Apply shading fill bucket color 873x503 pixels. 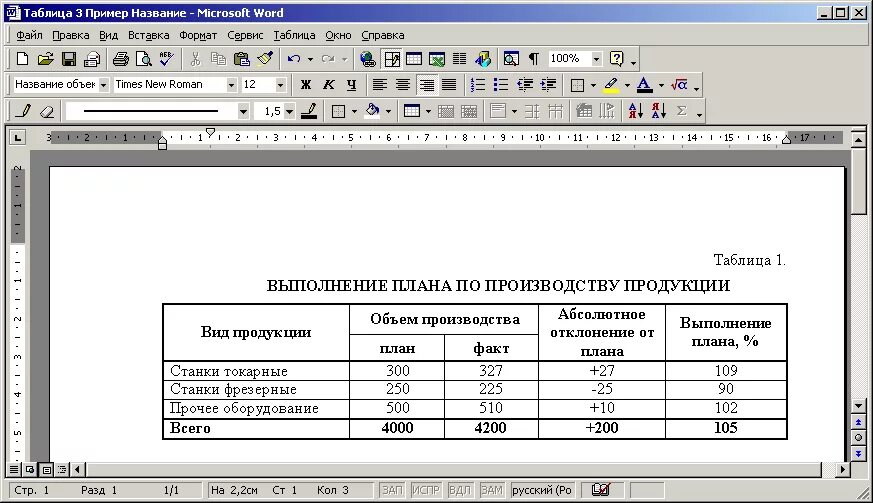coord(372,111)
